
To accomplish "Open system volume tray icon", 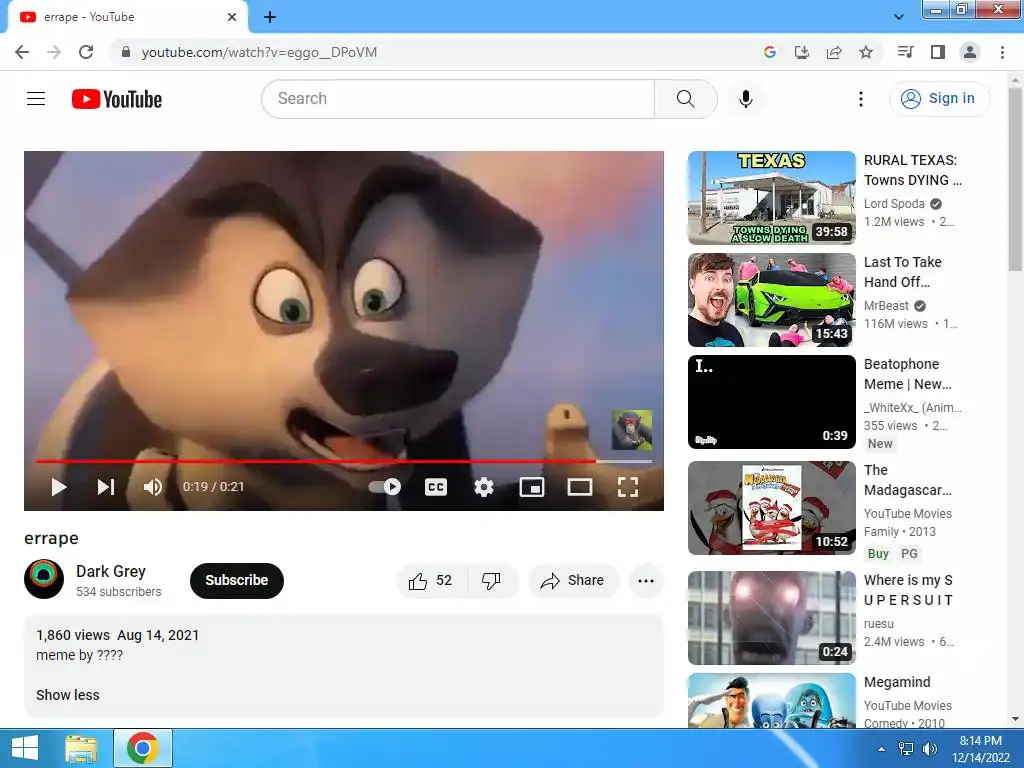I will 930,749.
